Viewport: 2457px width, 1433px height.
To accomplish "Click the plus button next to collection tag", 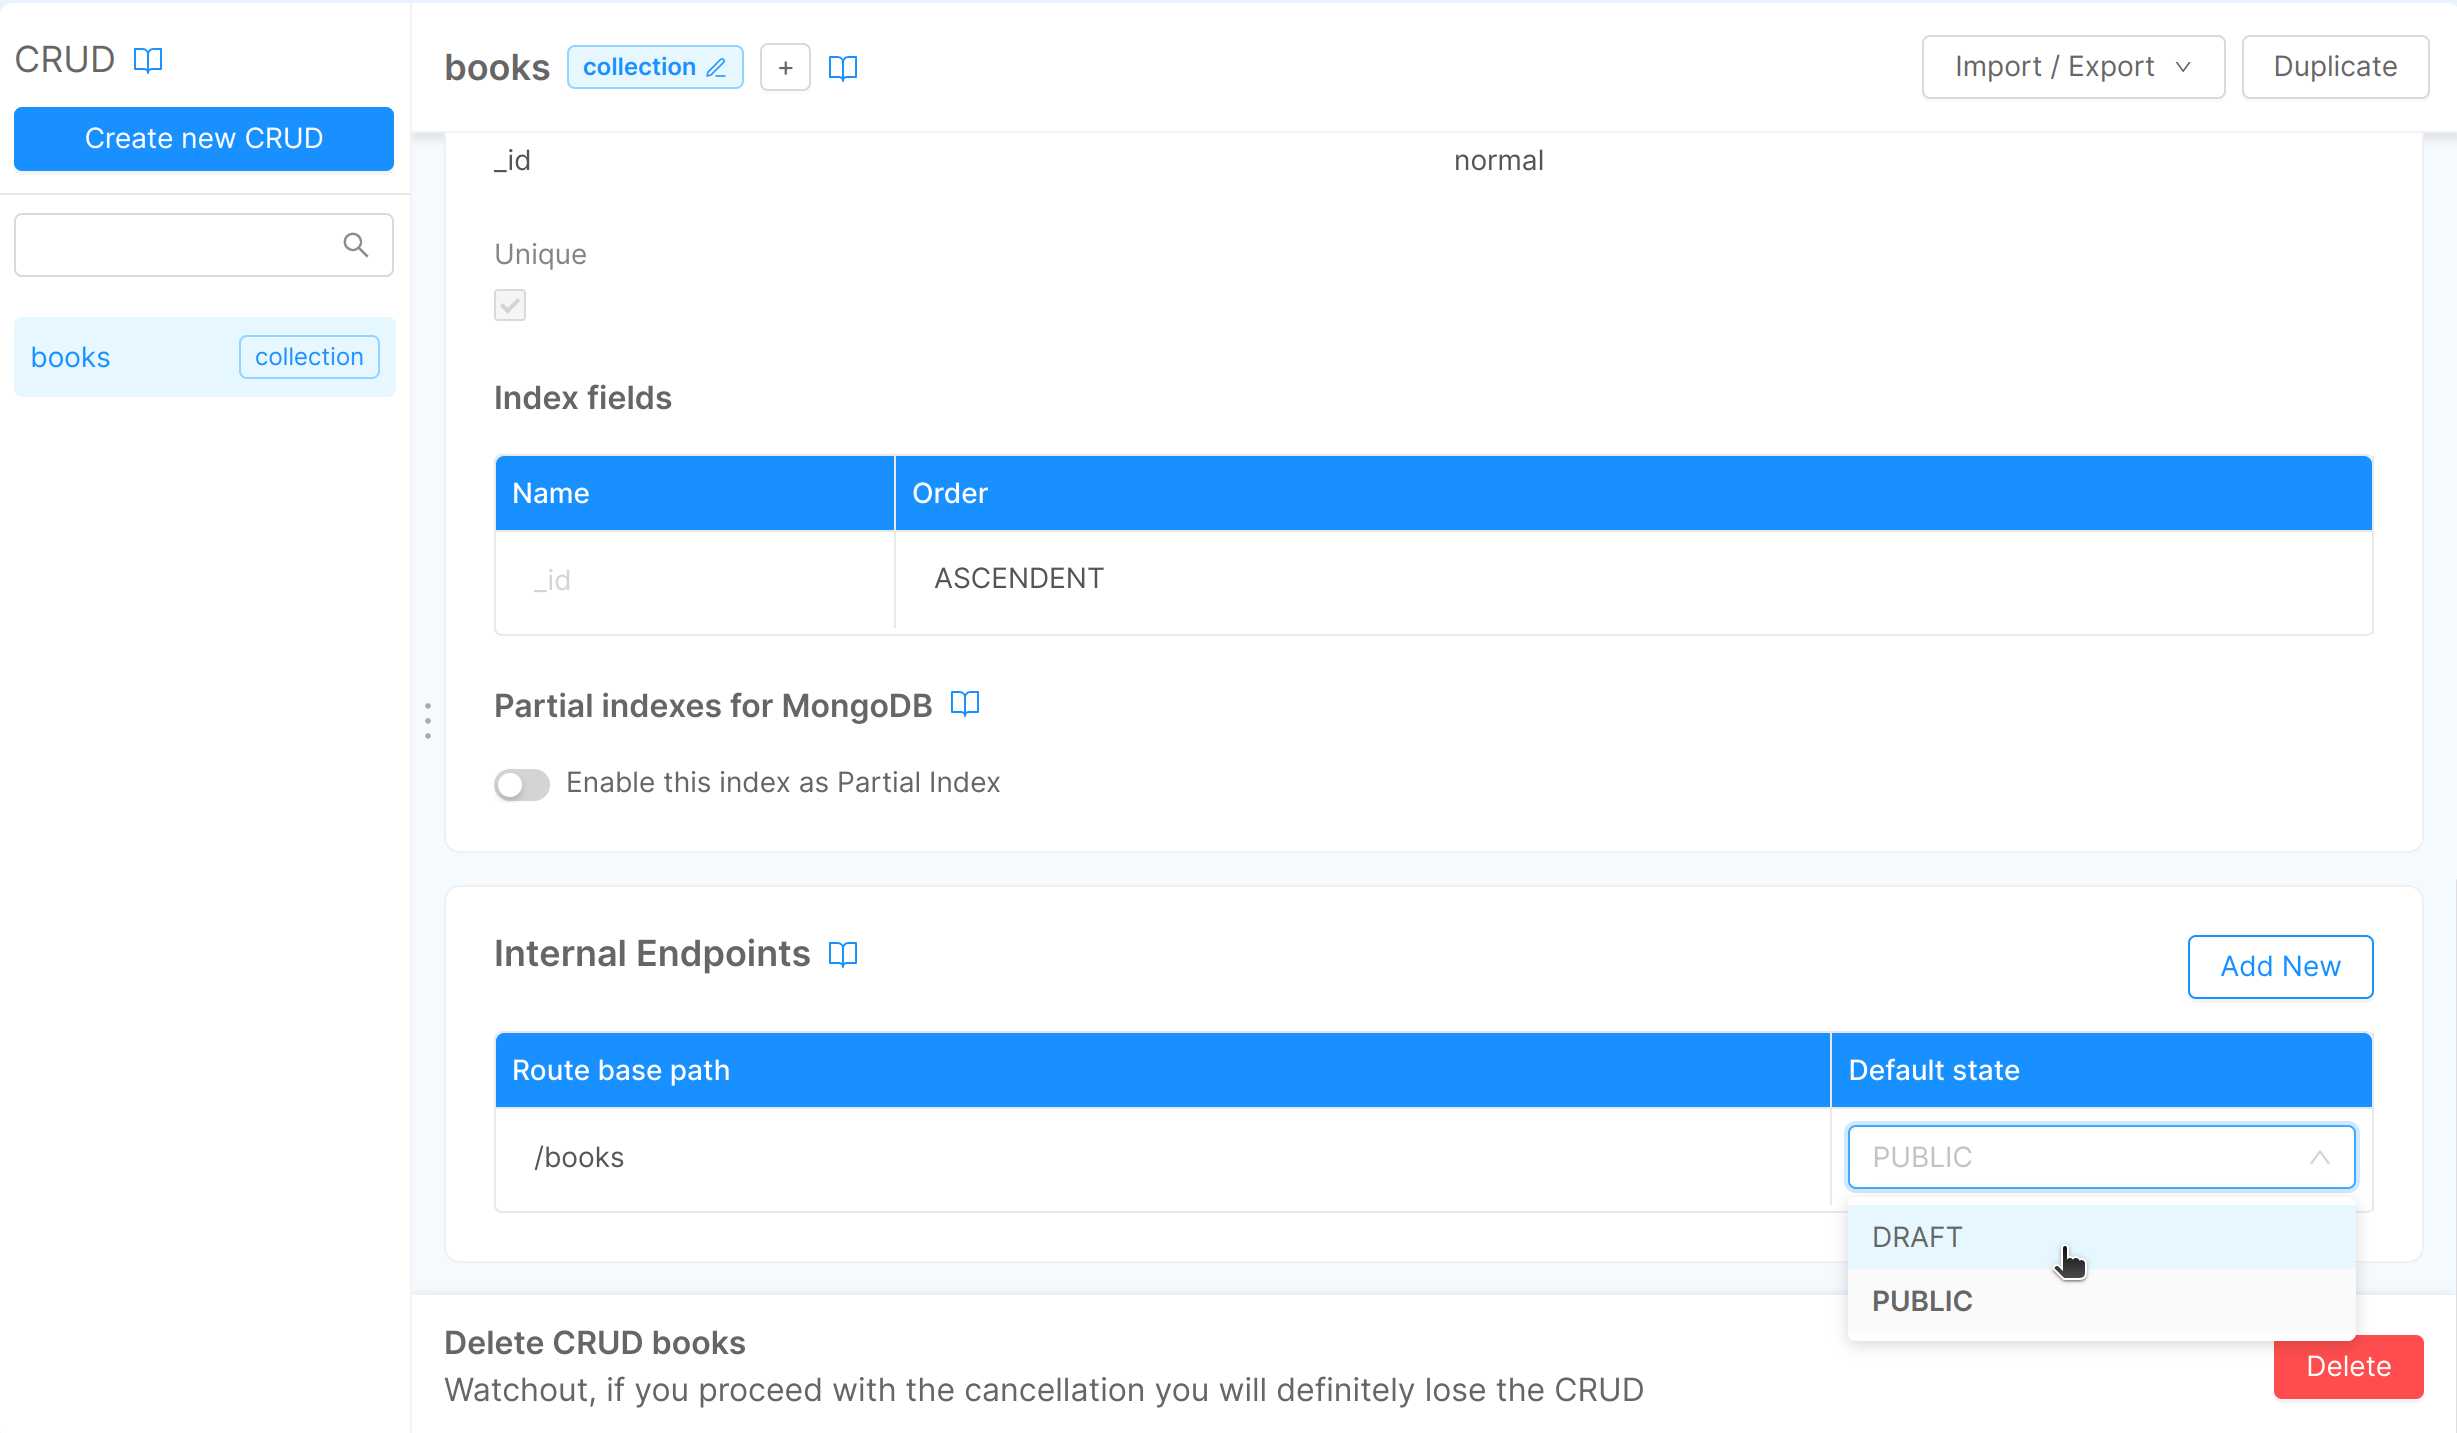I will pyautogui.click(x=785, y=67).
